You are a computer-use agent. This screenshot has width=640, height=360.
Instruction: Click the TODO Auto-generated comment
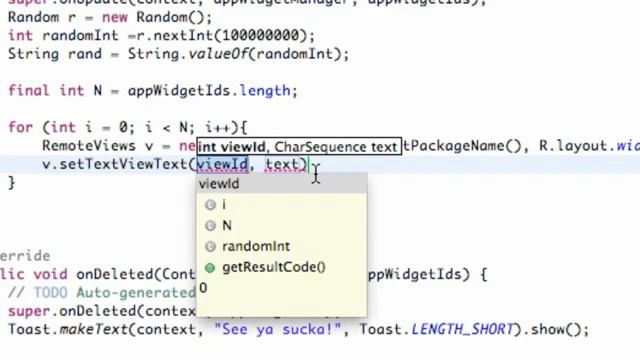coord(102,293)
